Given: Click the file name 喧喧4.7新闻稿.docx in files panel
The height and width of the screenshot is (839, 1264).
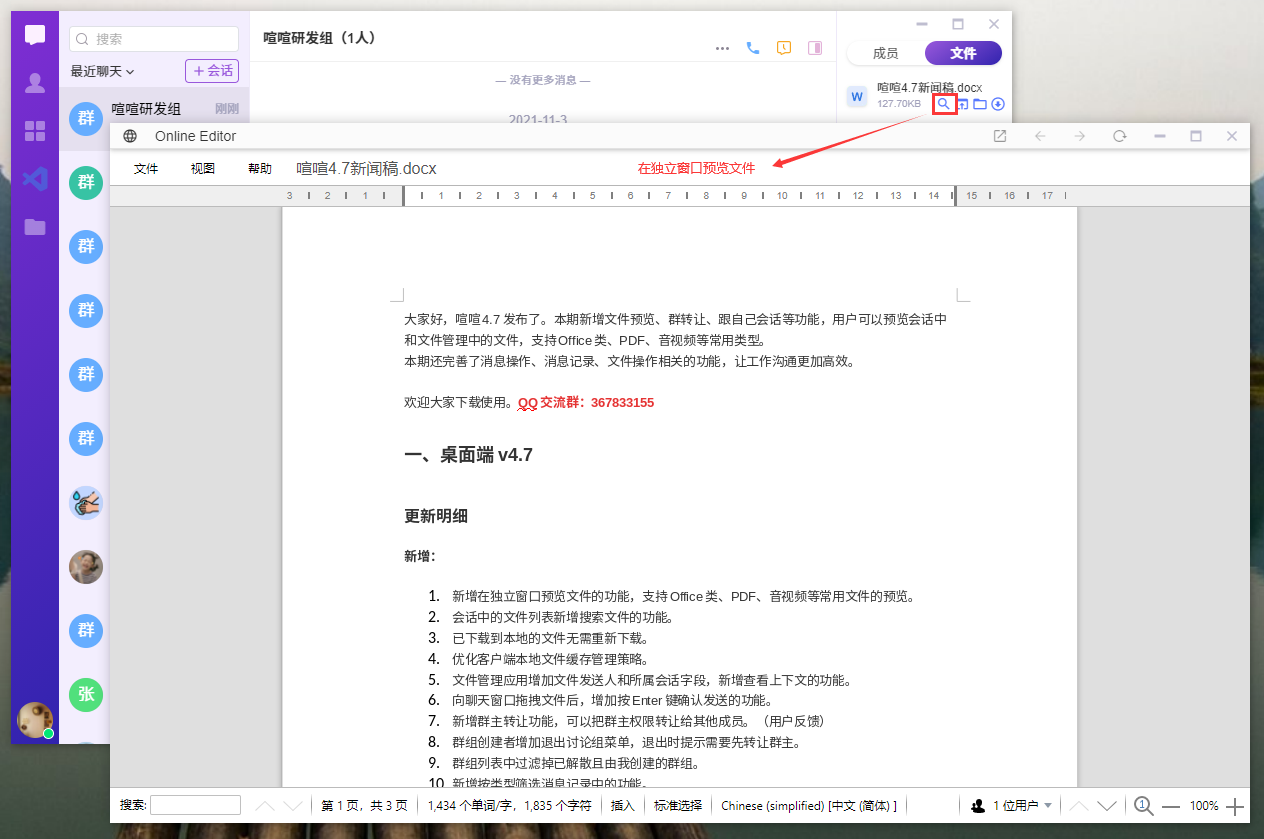Looking at the screenshot, I should [x=929, y=88].
